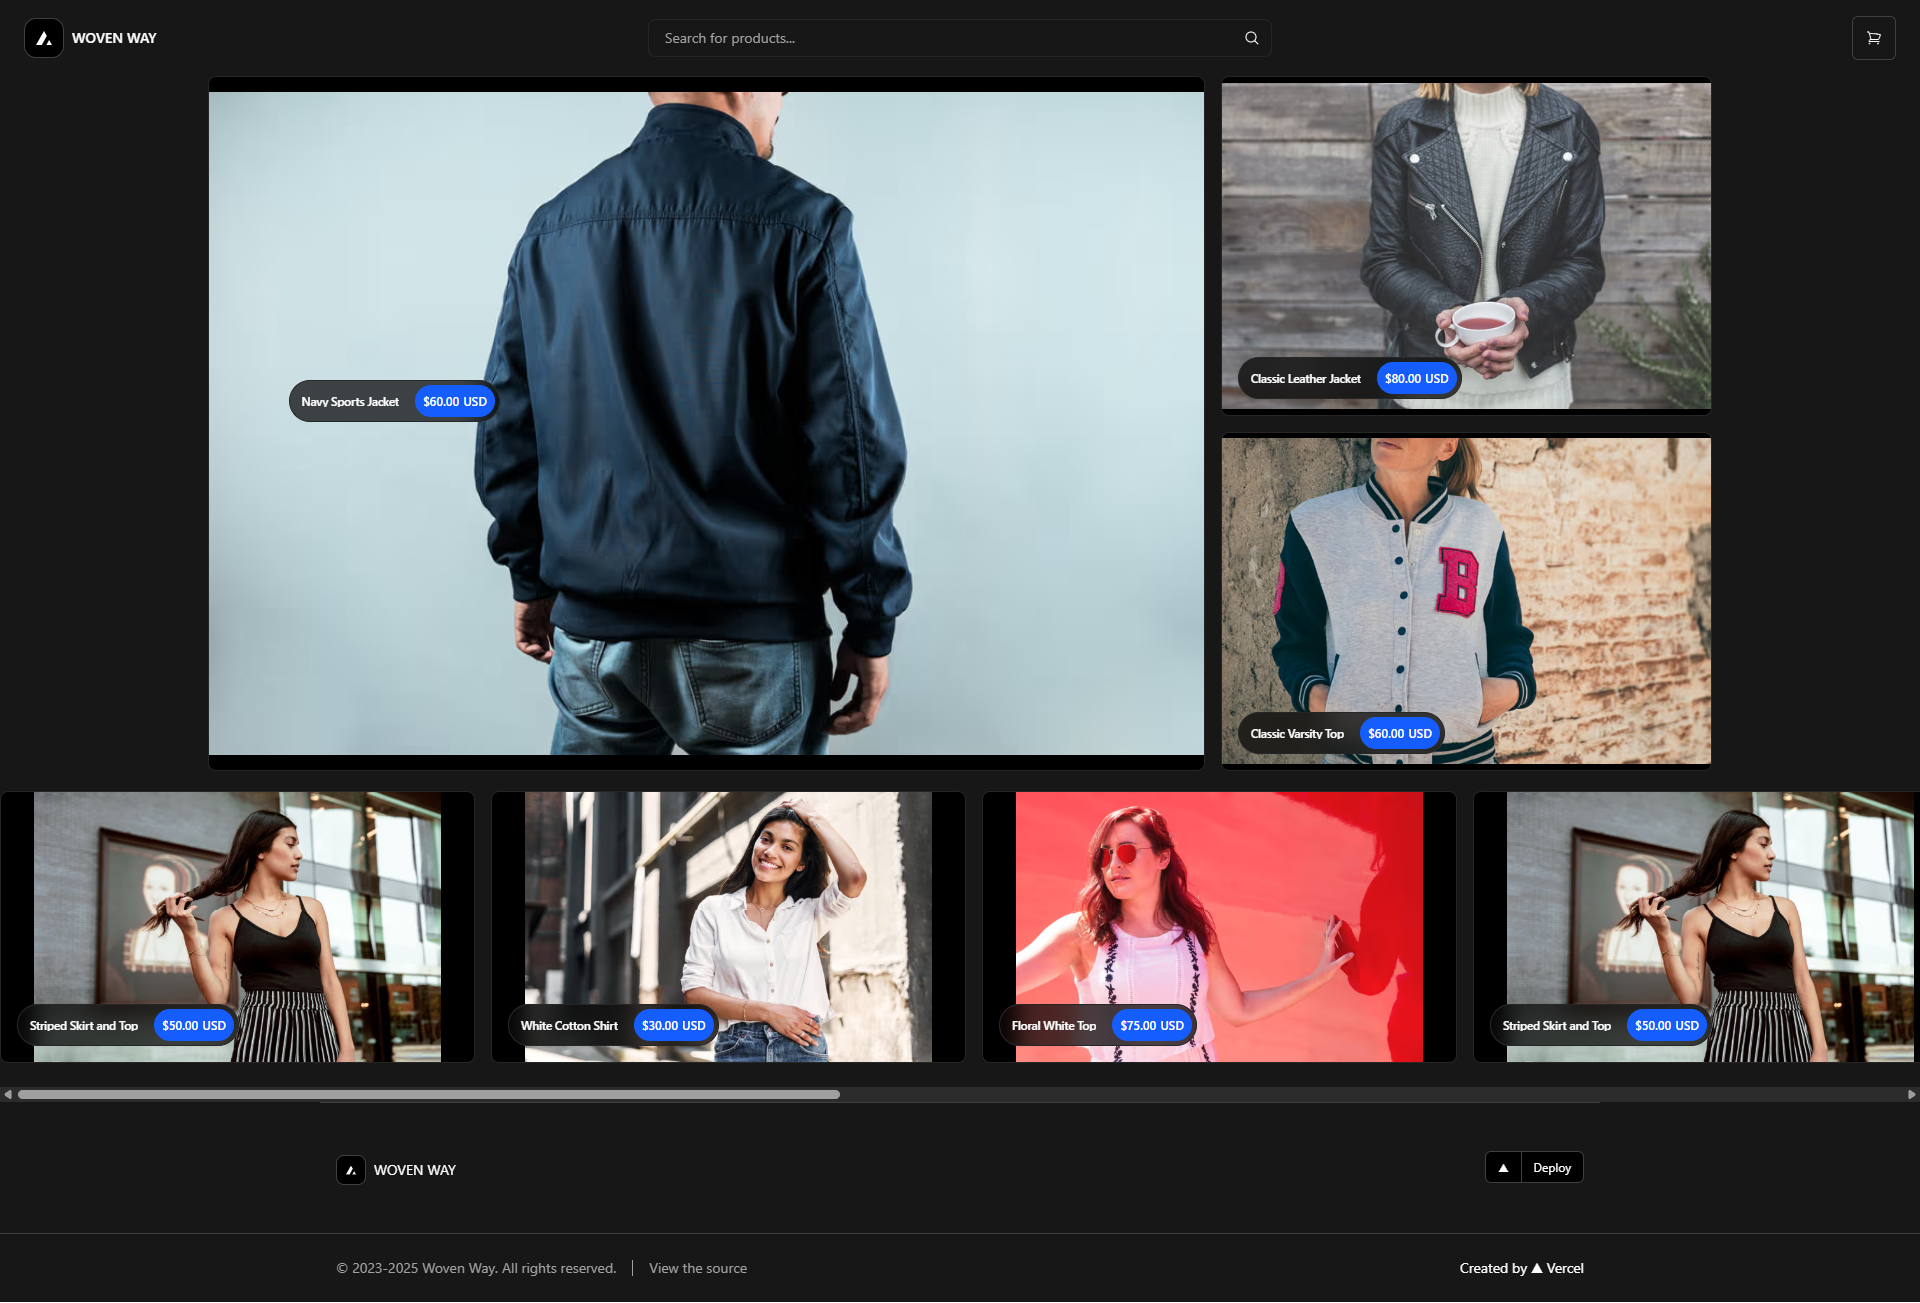Click the Classic Leather Jacket label
This screenshot has height=1303, width=1920.
pyautogui.click(x=1305, y=379)
